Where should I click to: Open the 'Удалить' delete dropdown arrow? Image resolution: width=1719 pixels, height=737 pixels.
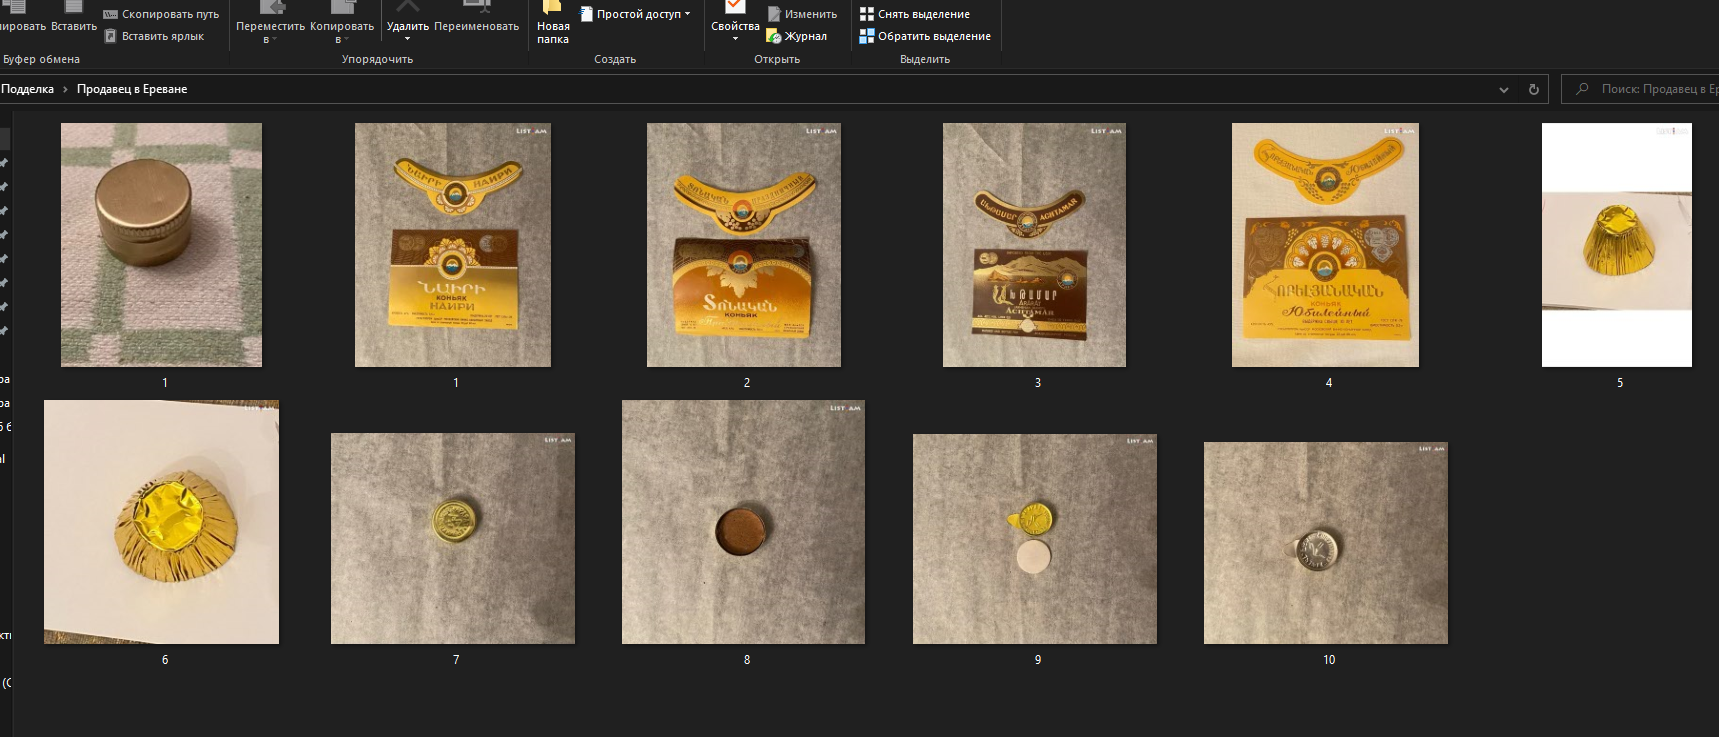[x=407, y=40]
